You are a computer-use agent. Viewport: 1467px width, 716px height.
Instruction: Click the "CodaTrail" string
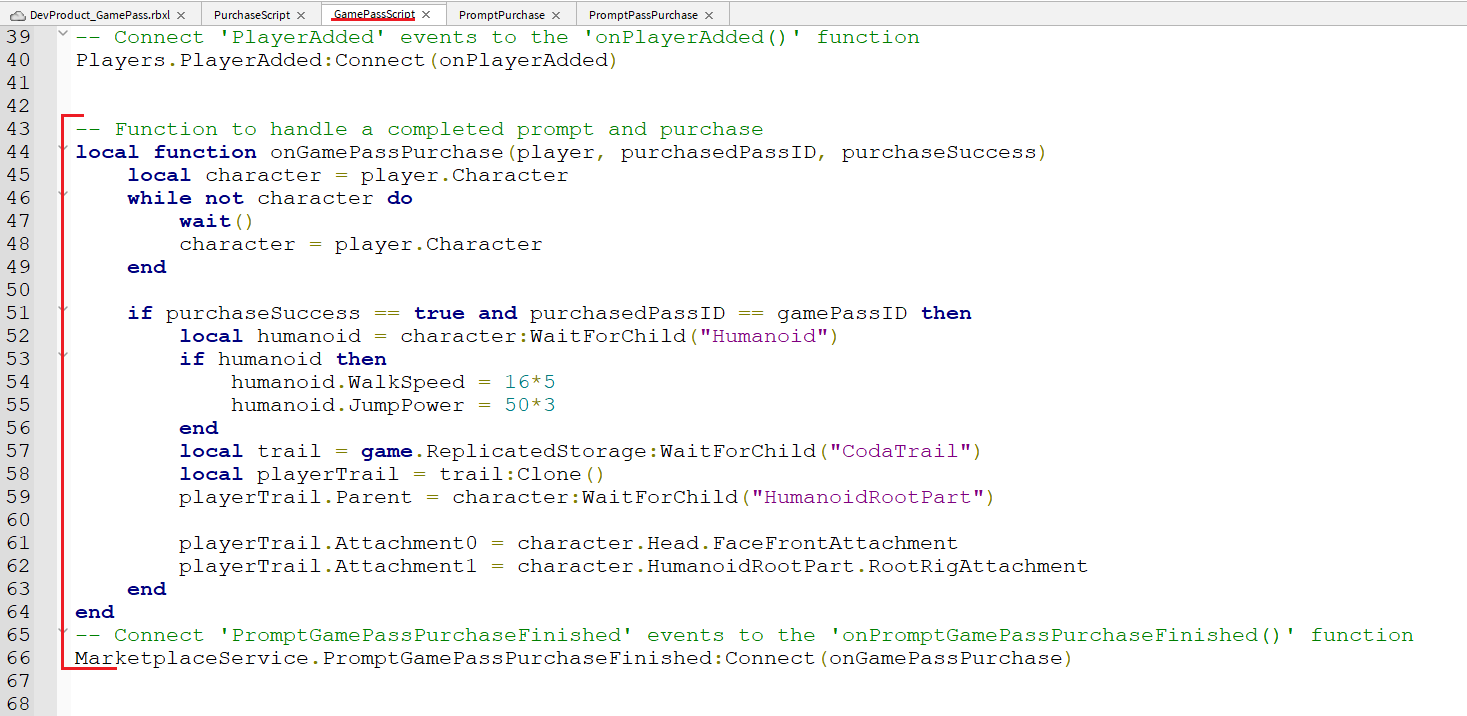pyautogui.click(x=900, y=451)
